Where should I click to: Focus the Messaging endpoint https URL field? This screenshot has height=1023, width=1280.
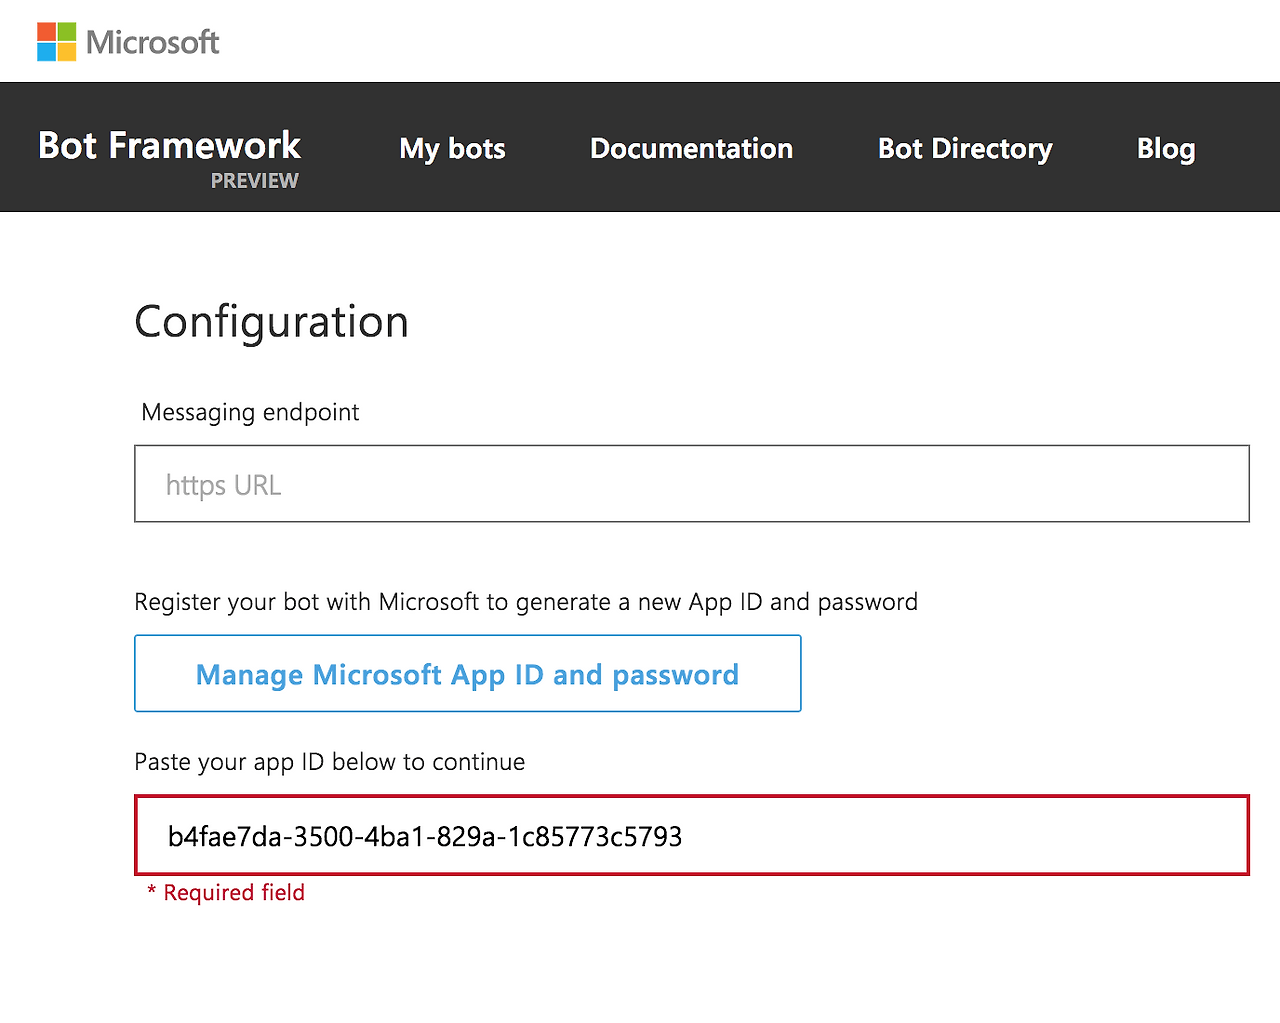[x=691, y=484]
